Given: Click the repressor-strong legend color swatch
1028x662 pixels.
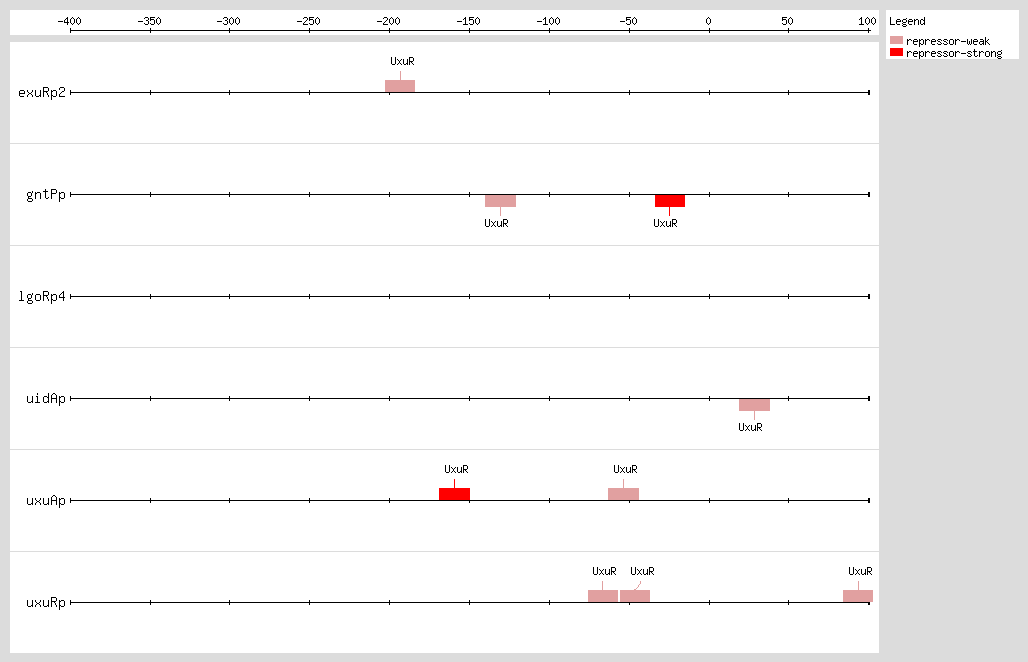Looking at the screenshot, I should point(896,52).
